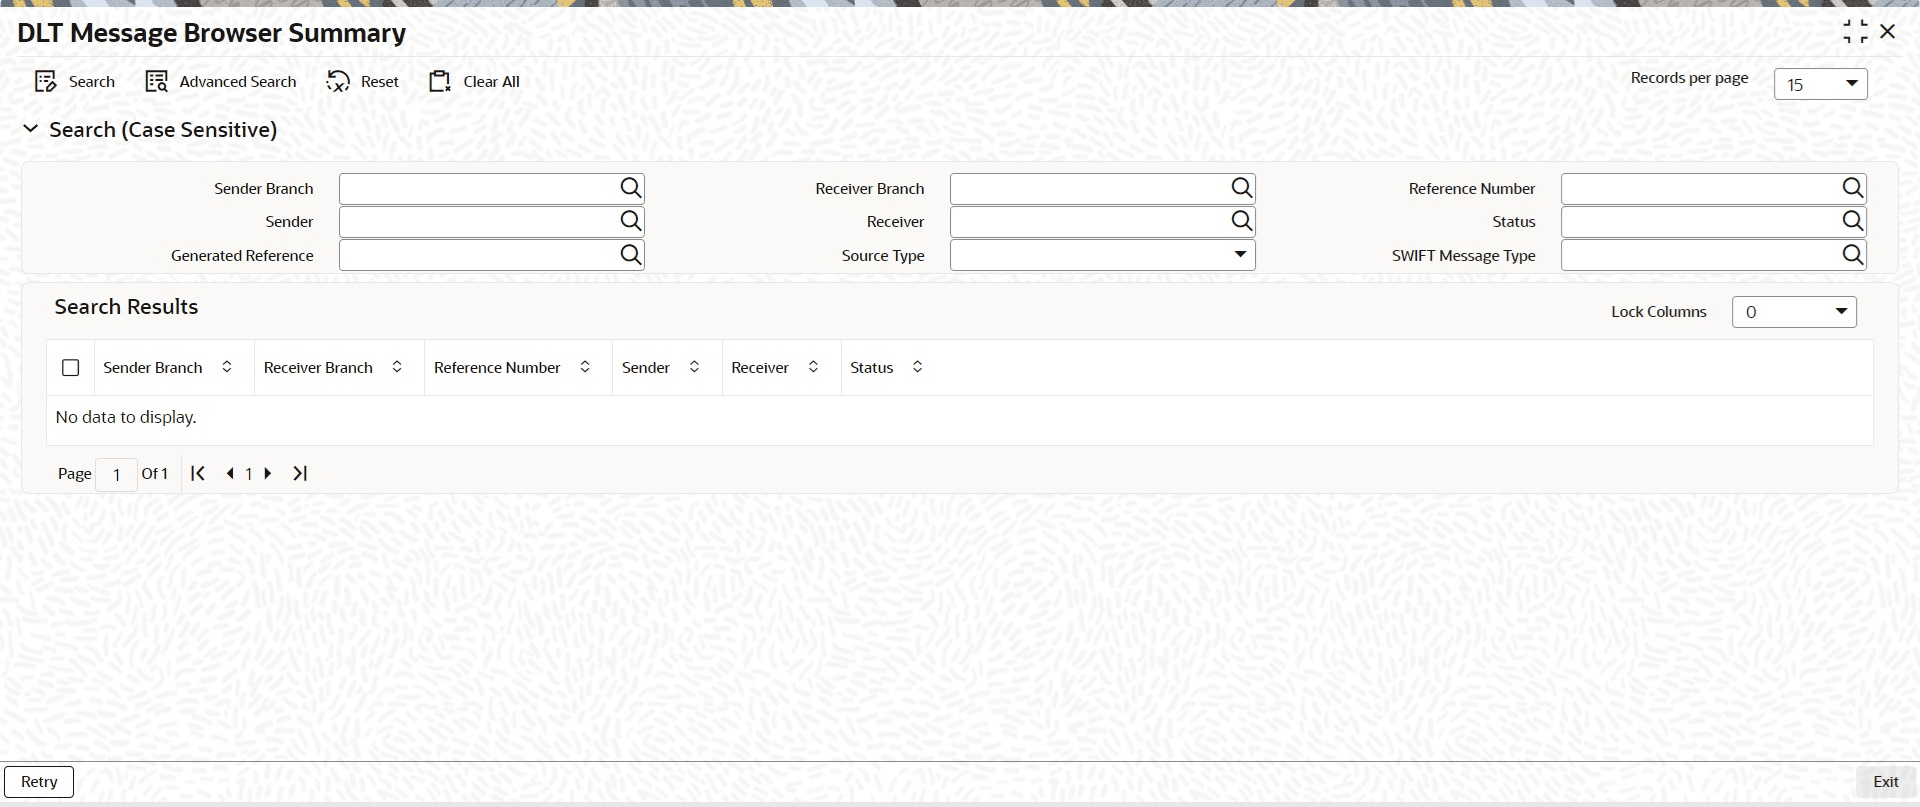Collapse the Search (Case Sensitive) section

coord(31,129)
